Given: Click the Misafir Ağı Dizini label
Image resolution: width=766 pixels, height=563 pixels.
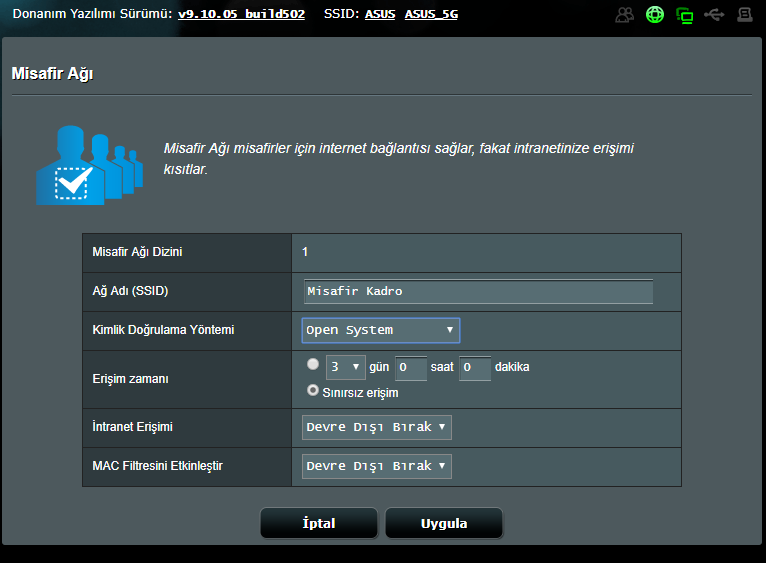Looking at the screenshot, I should coord(137,252).
